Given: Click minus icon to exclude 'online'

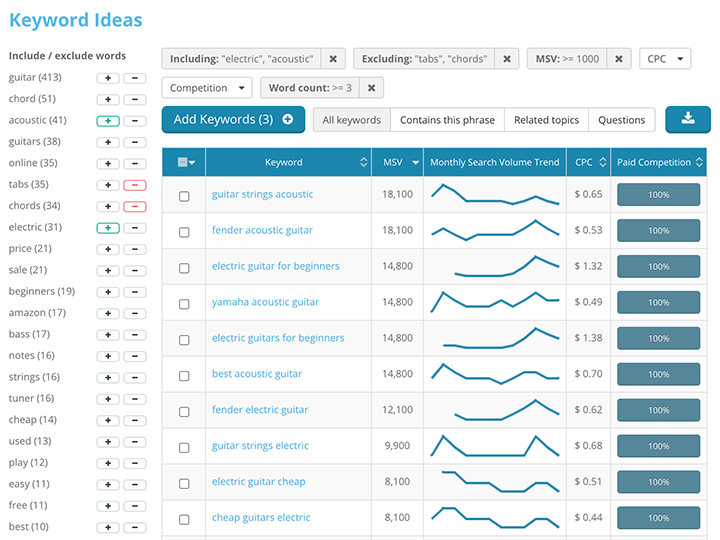Looking at the screenshot, I should click(x=135, y=163).
